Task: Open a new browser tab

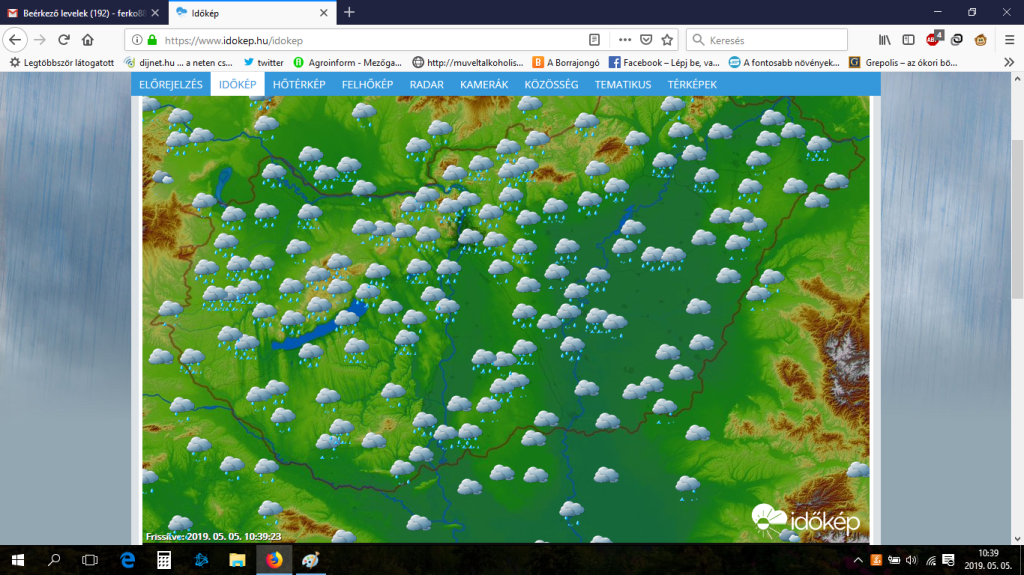Action: (349, 12)
